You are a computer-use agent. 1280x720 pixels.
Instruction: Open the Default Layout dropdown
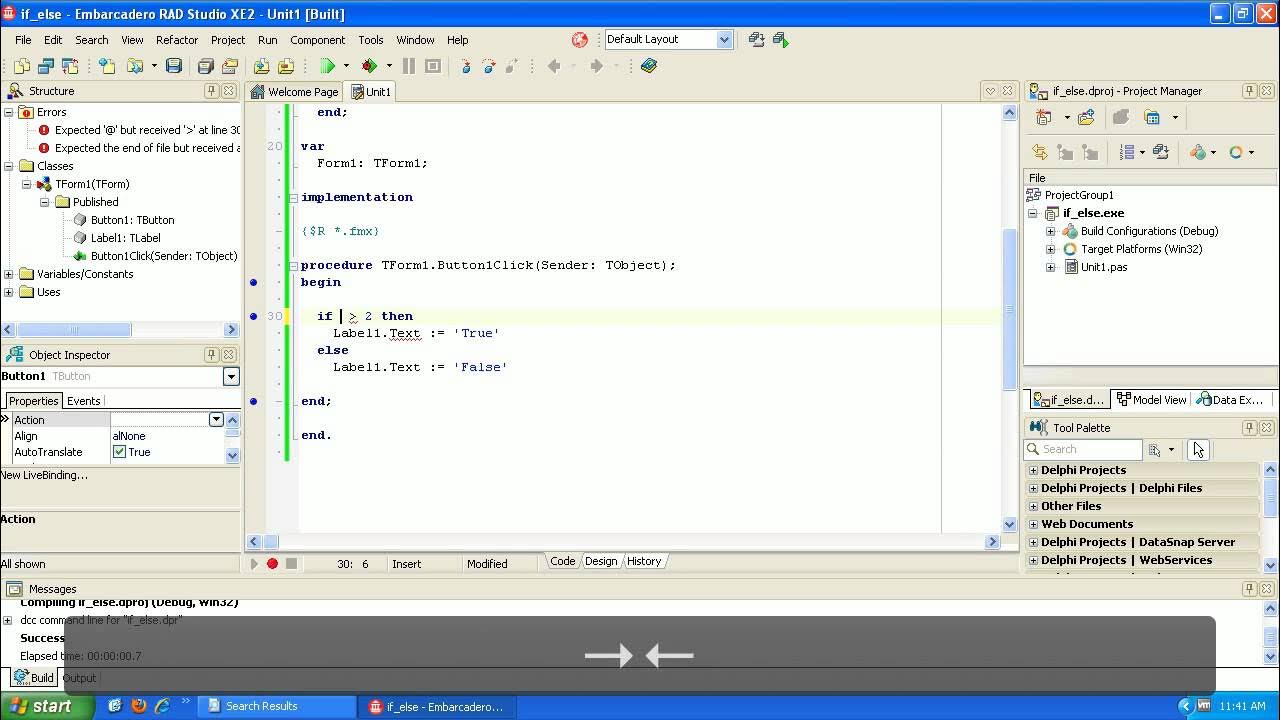click(x=724, y=40)
